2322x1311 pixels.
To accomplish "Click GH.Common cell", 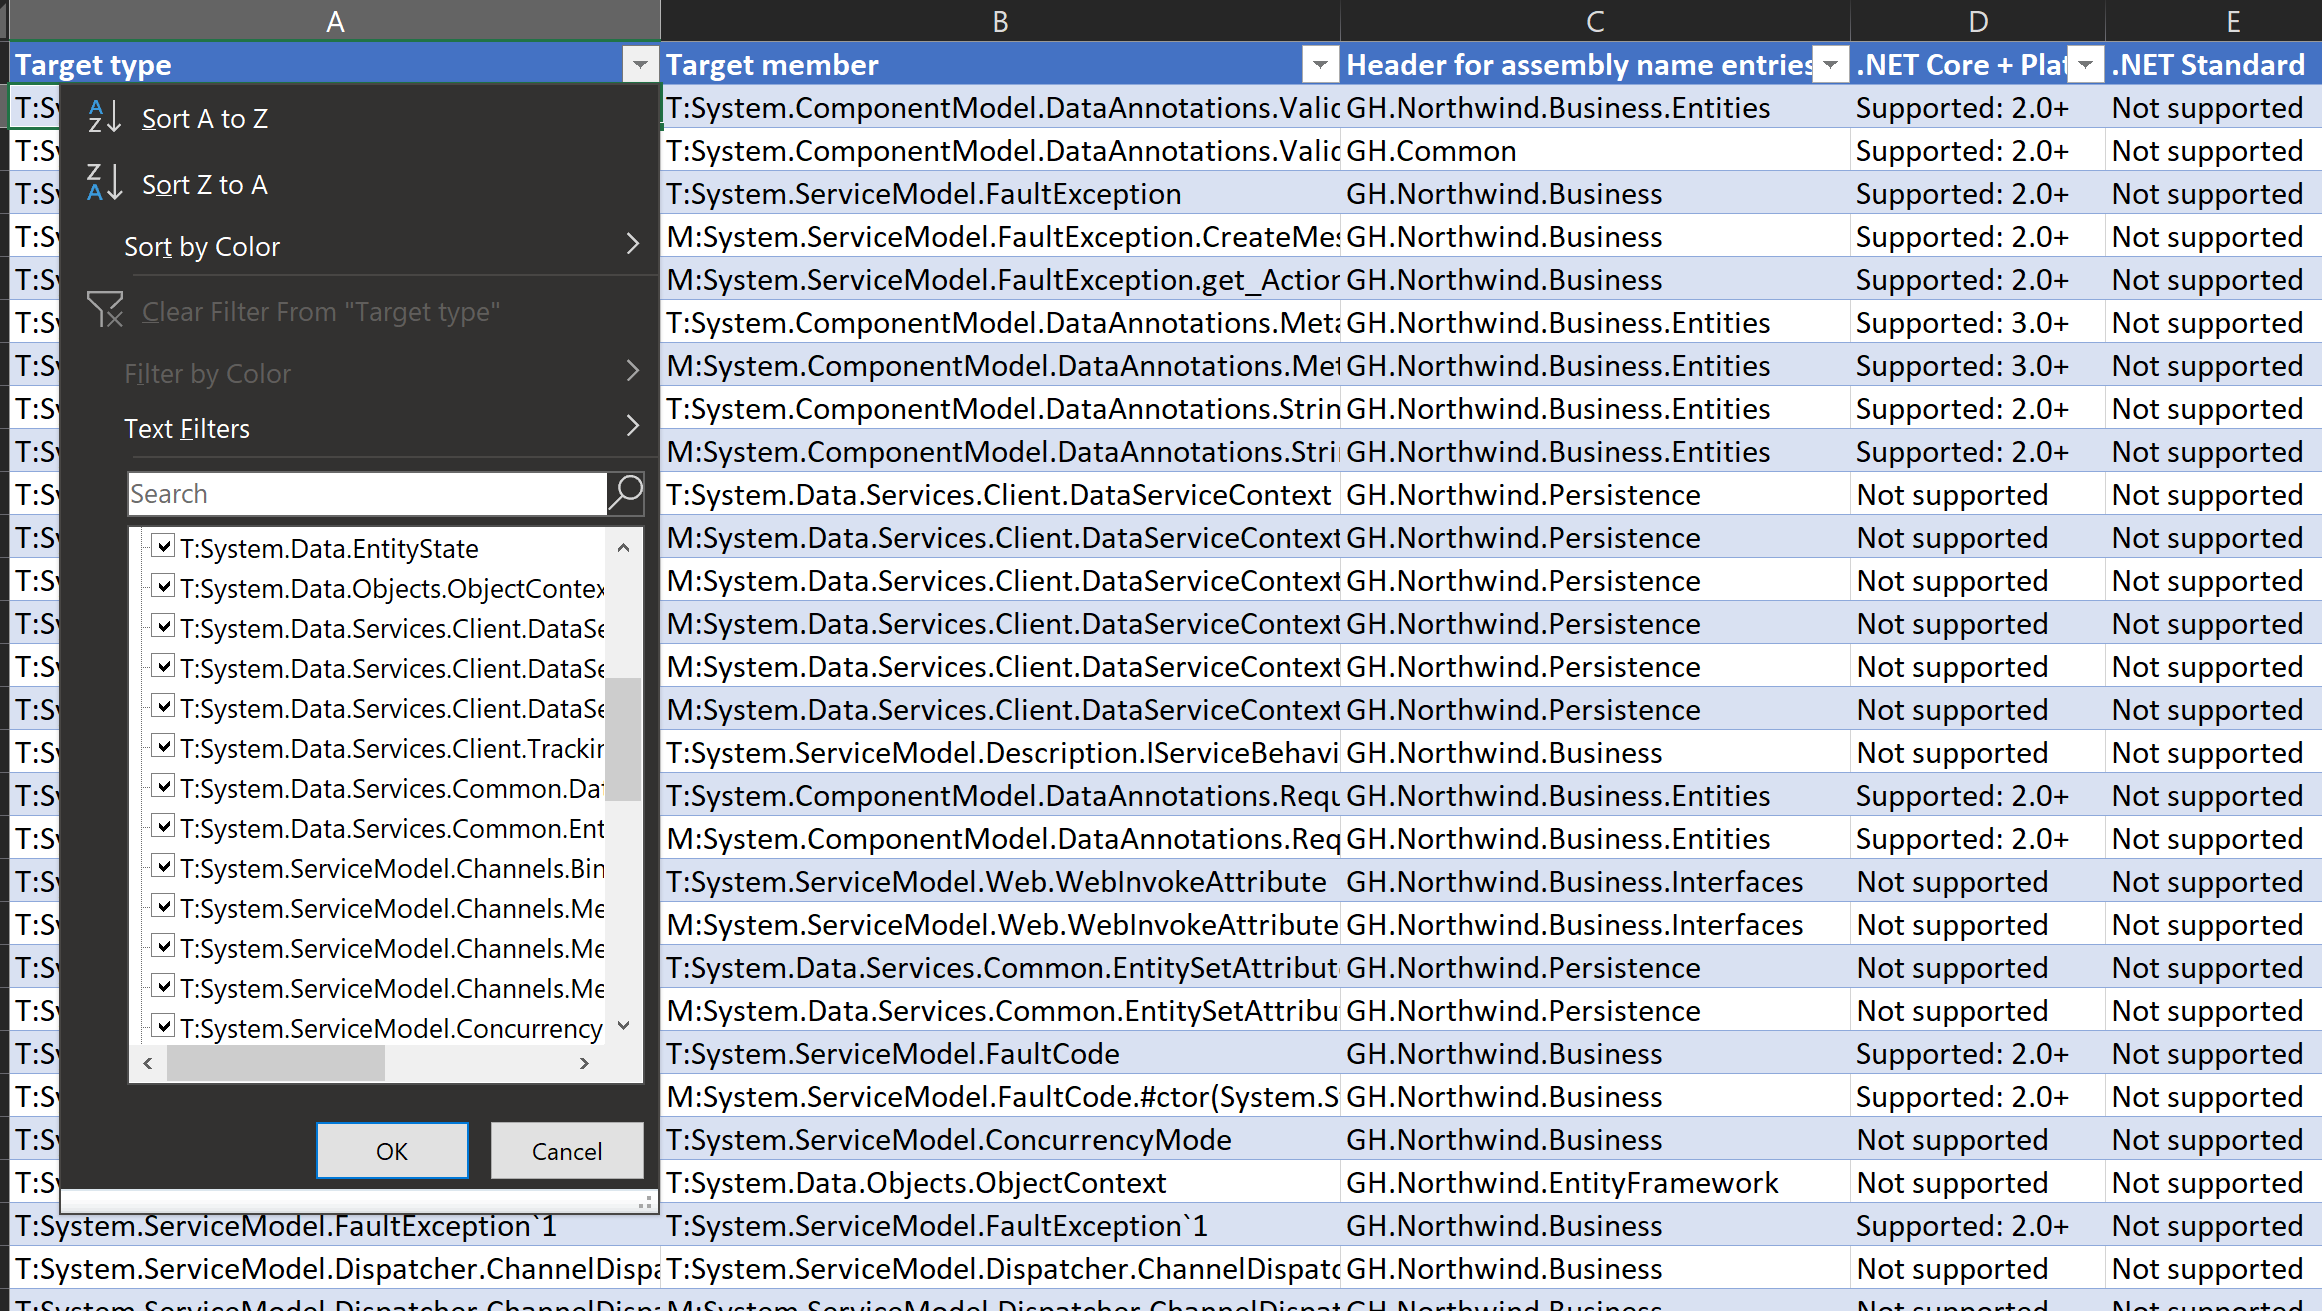I will pyautogui.click(x=1595, y=151).
